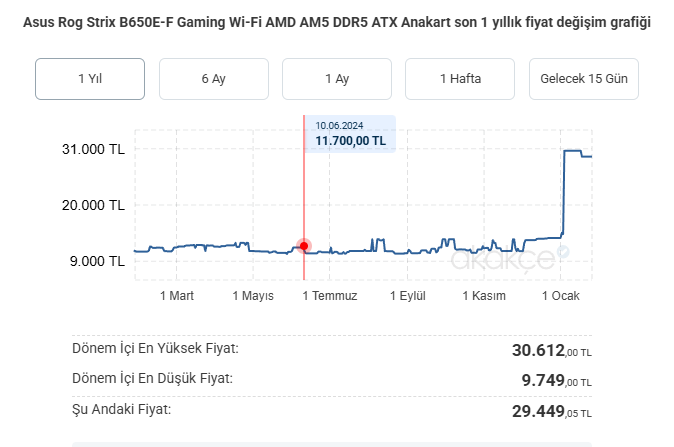The width and height of the screenshot is (674, 447).
Task: Click the highest price 30.612,00 TL
Action: [552, 350]
